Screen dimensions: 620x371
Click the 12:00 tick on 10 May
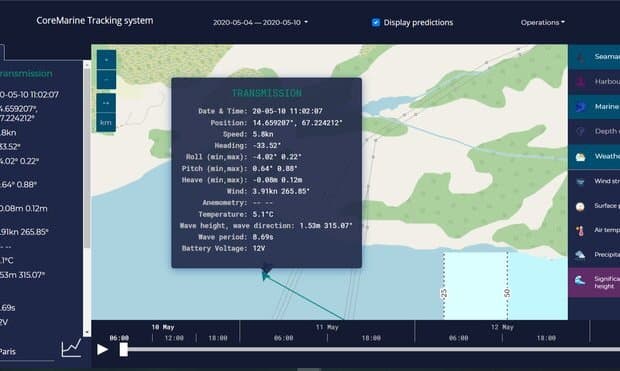point(174,338)
